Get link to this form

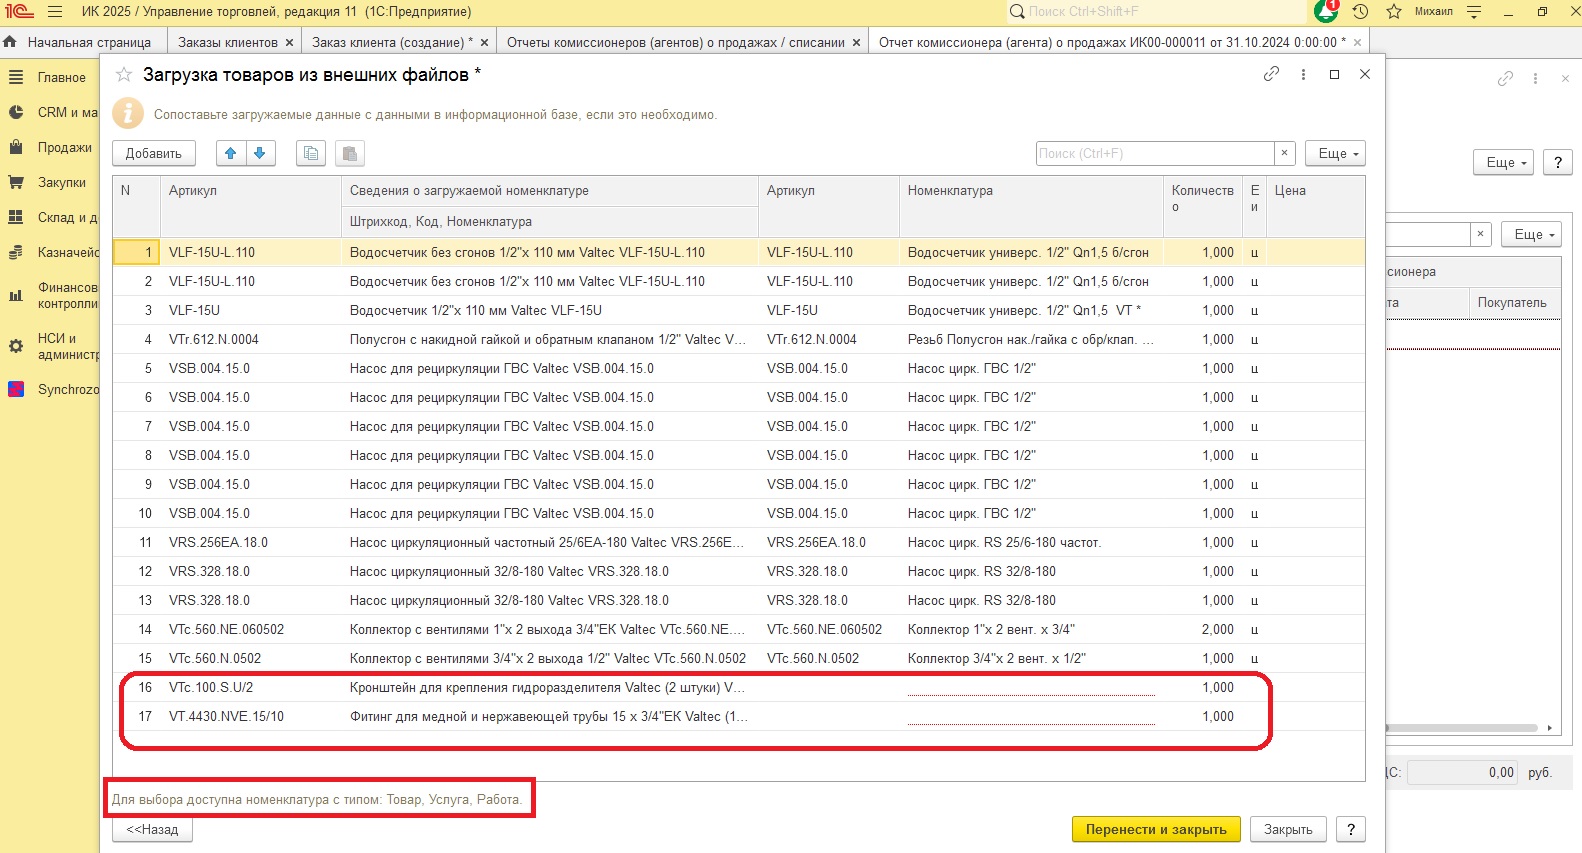coord(1271,74)
